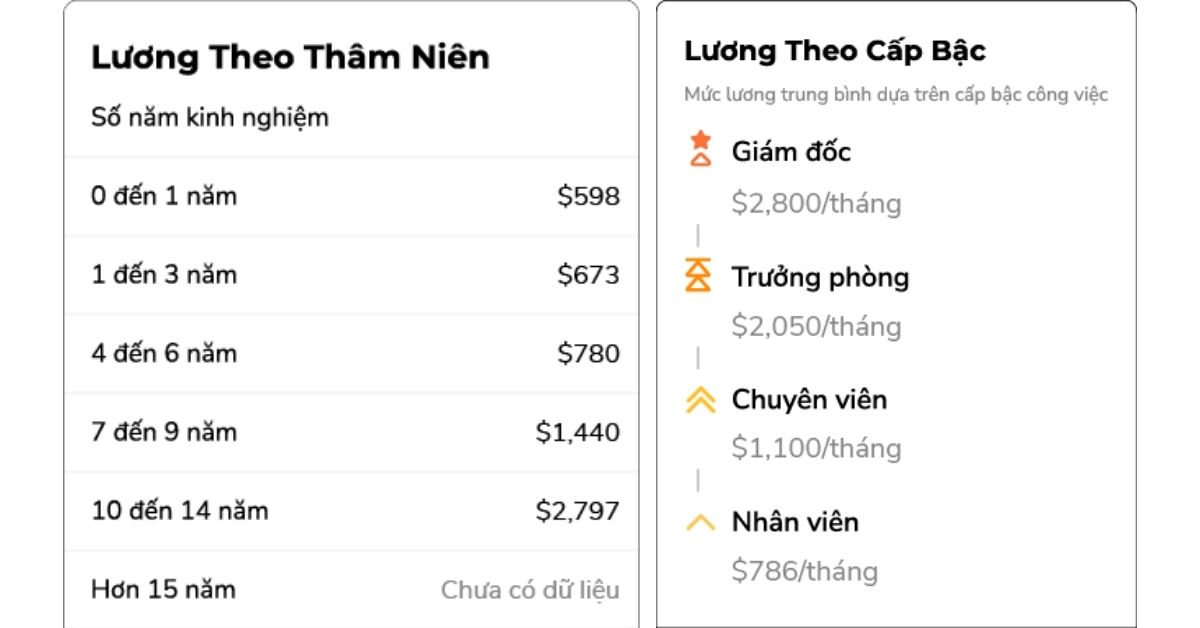Click the $2,800/tháng salary text
The height and width of the screenshot is (628, 1200).
pos(816,204)
